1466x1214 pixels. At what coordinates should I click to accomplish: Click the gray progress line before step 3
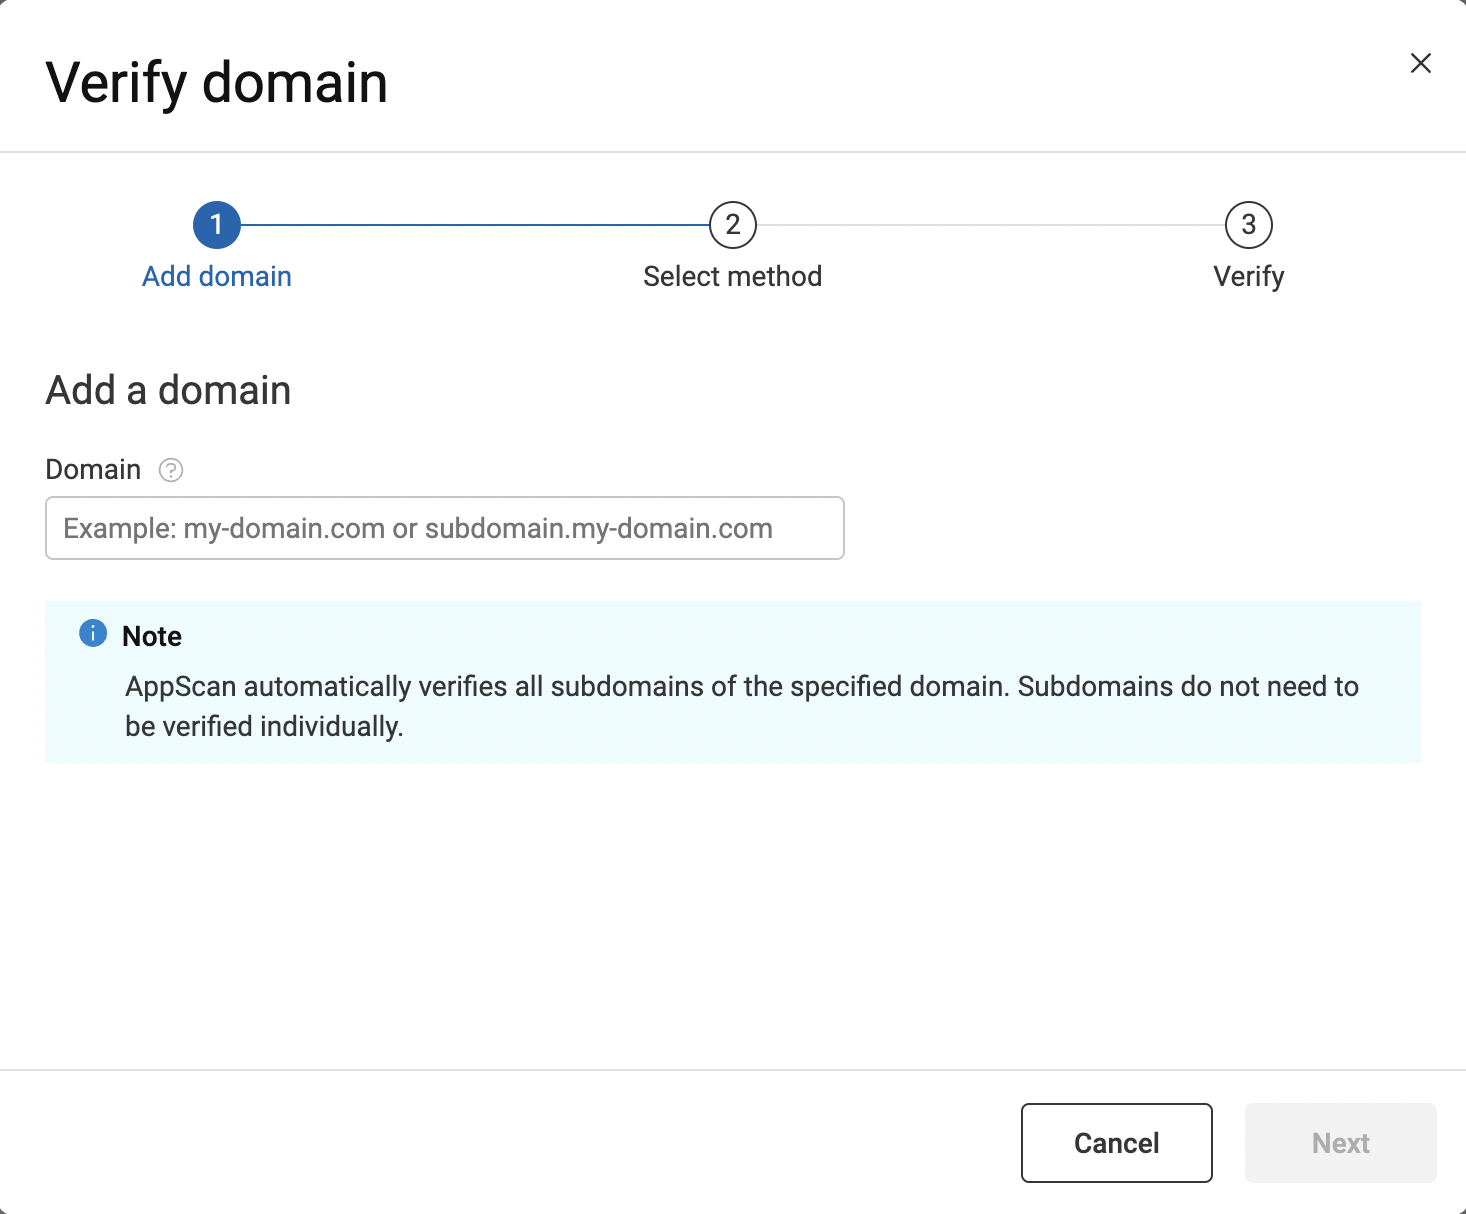click(x=990, y=225)
